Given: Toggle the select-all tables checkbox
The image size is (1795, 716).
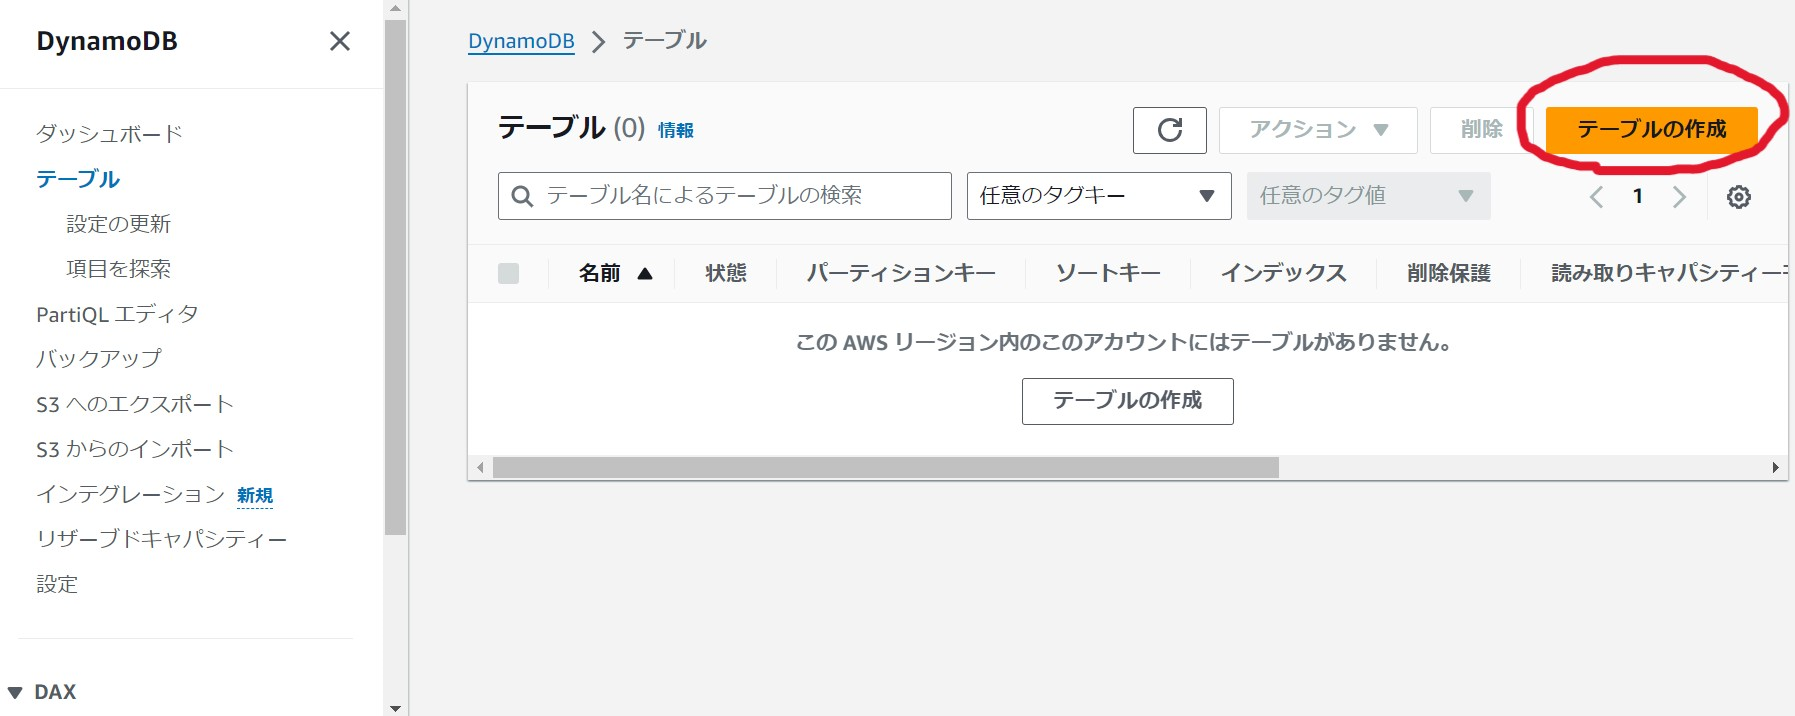Looking at the screenshot, I should [x=508, y=273].
